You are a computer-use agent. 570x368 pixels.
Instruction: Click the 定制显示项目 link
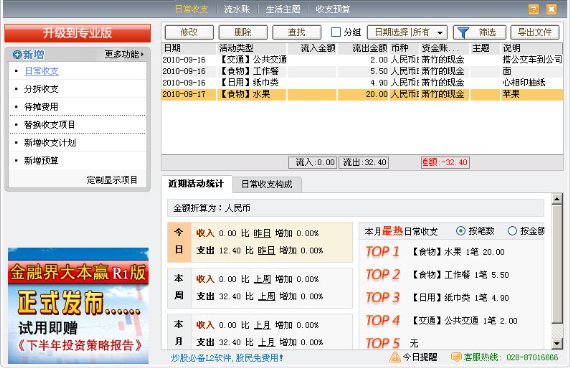click(112, 180)
